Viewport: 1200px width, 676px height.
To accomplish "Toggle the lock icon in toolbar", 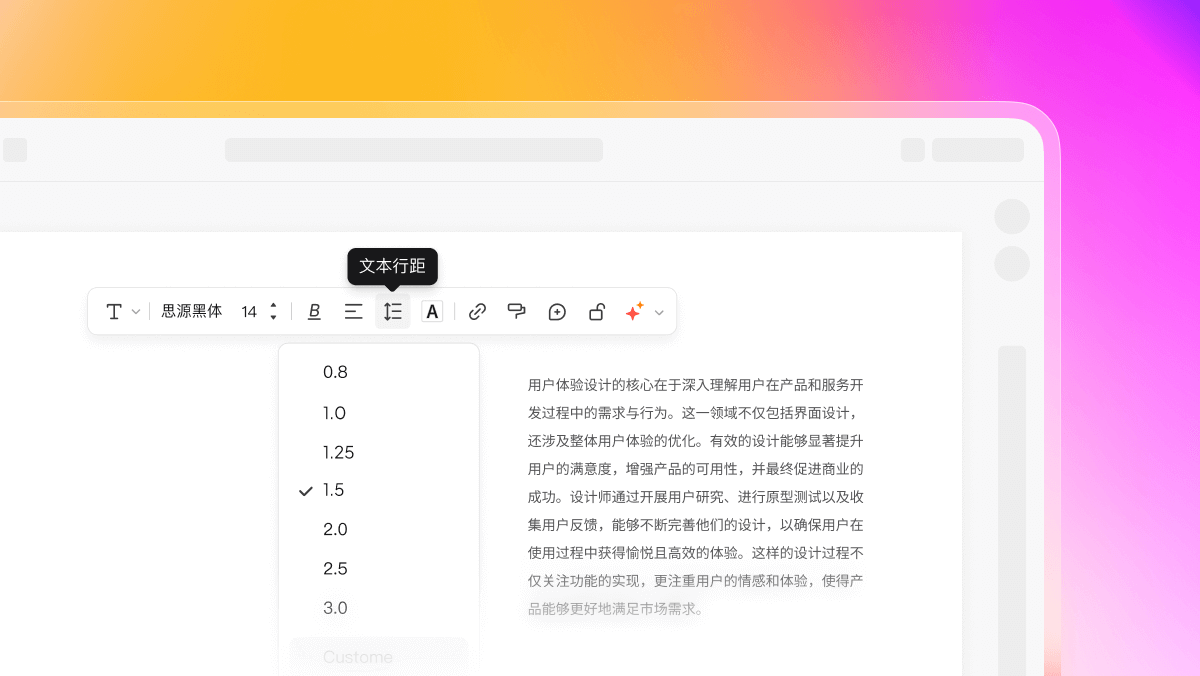I will click(596, 312).
